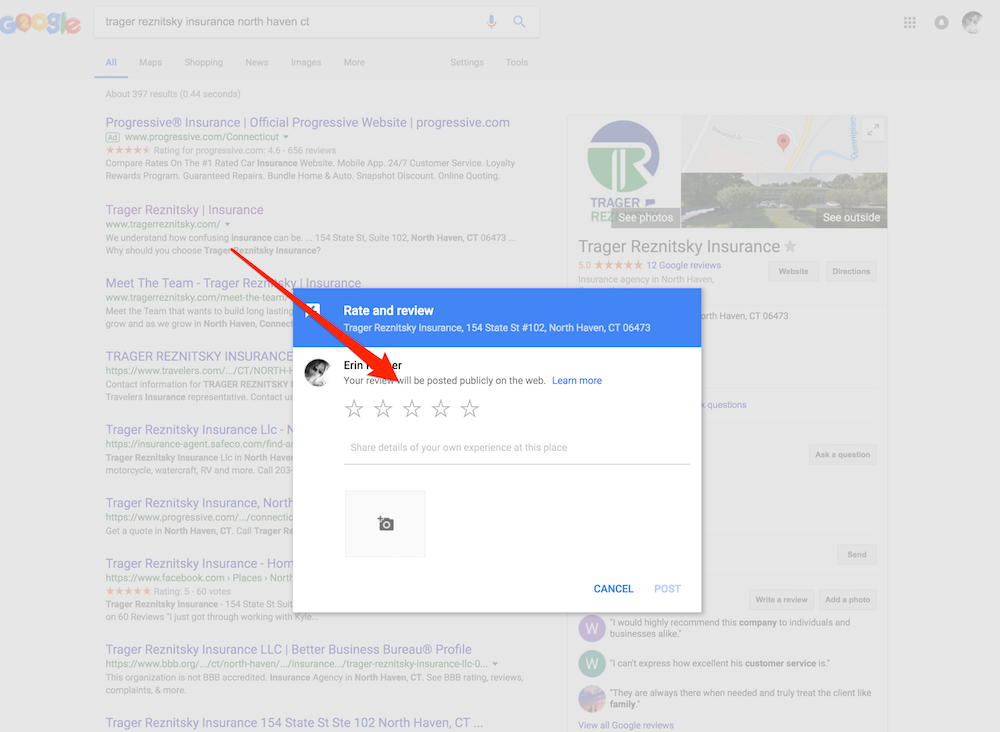Switch to the News tab
This screenshot has width=1000, height=732.
pos(257,62)
